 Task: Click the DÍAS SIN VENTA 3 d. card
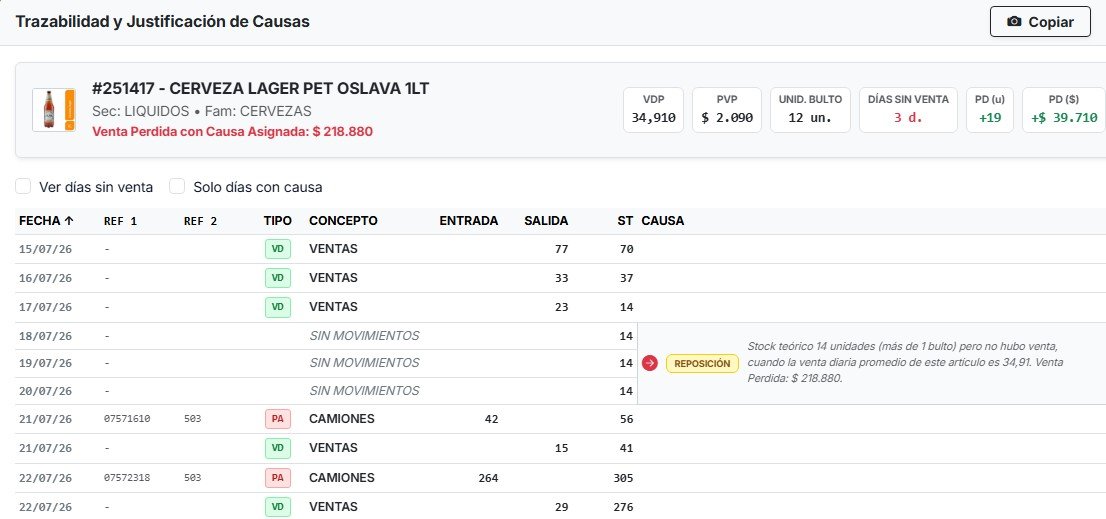point(908,109)
